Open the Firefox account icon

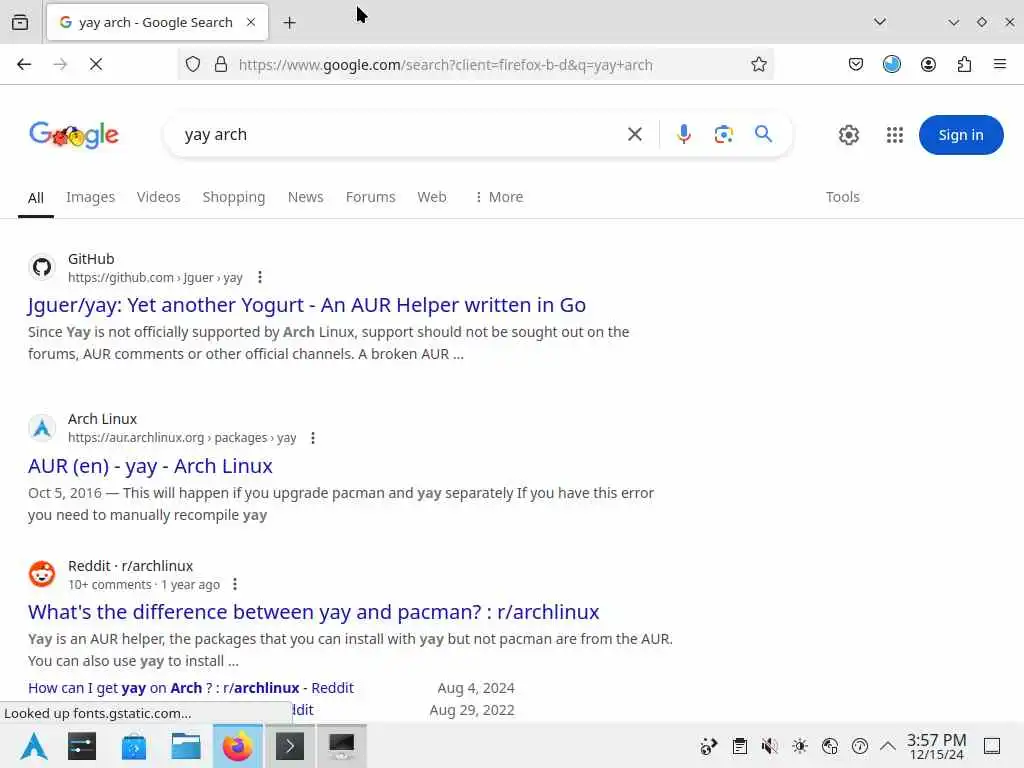pyautogui.click(x=928, y=64)
